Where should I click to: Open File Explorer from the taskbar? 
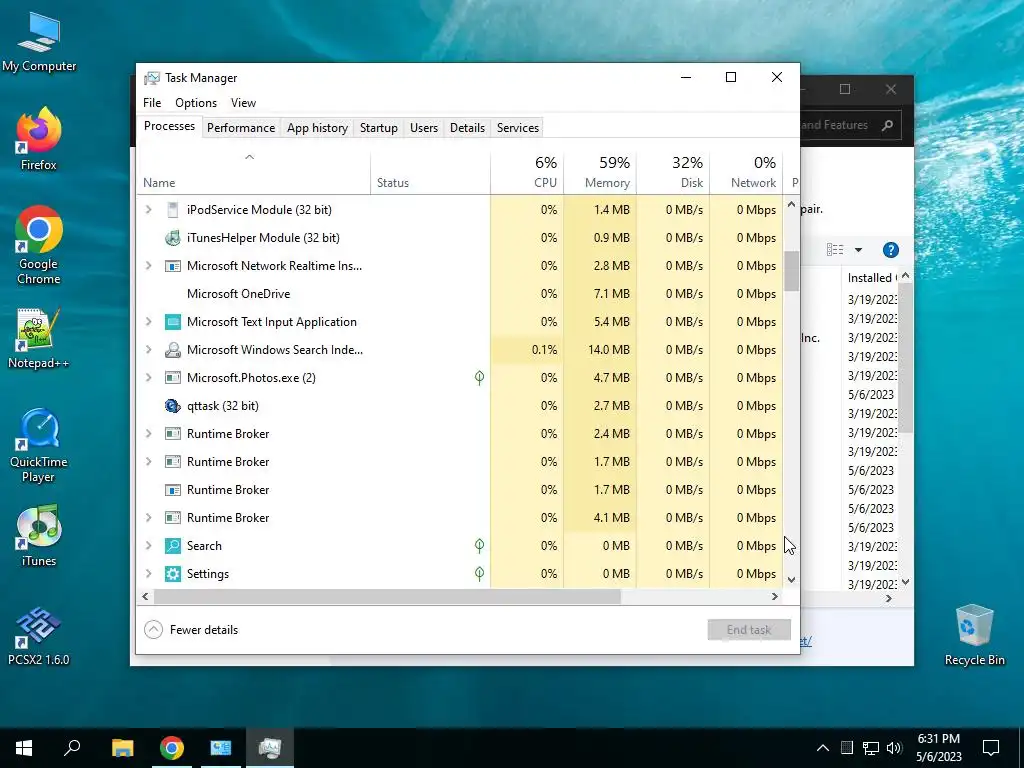[122, 748]
